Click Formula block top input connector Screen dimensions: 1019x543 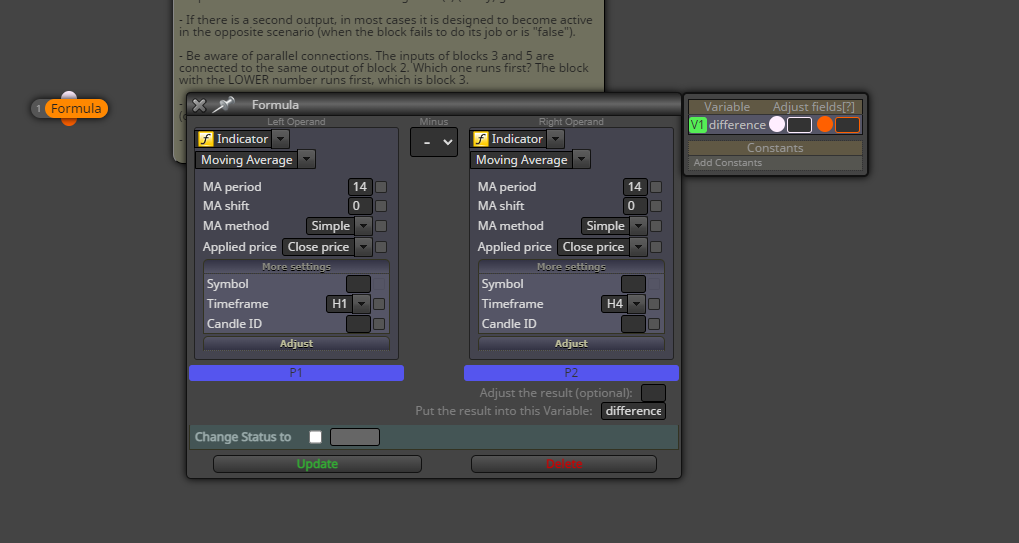click(69, 96)
